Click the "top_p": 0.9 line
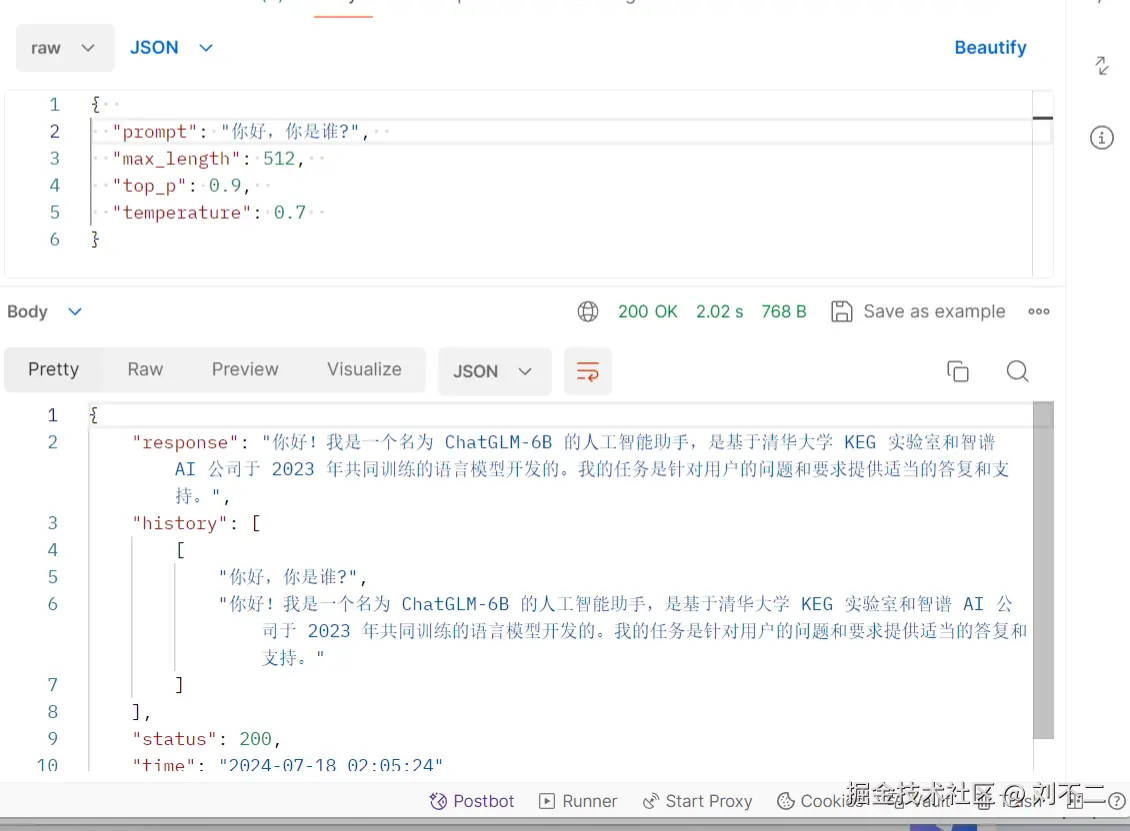This screenshot has width=1130, height=831. coord(181,186)
